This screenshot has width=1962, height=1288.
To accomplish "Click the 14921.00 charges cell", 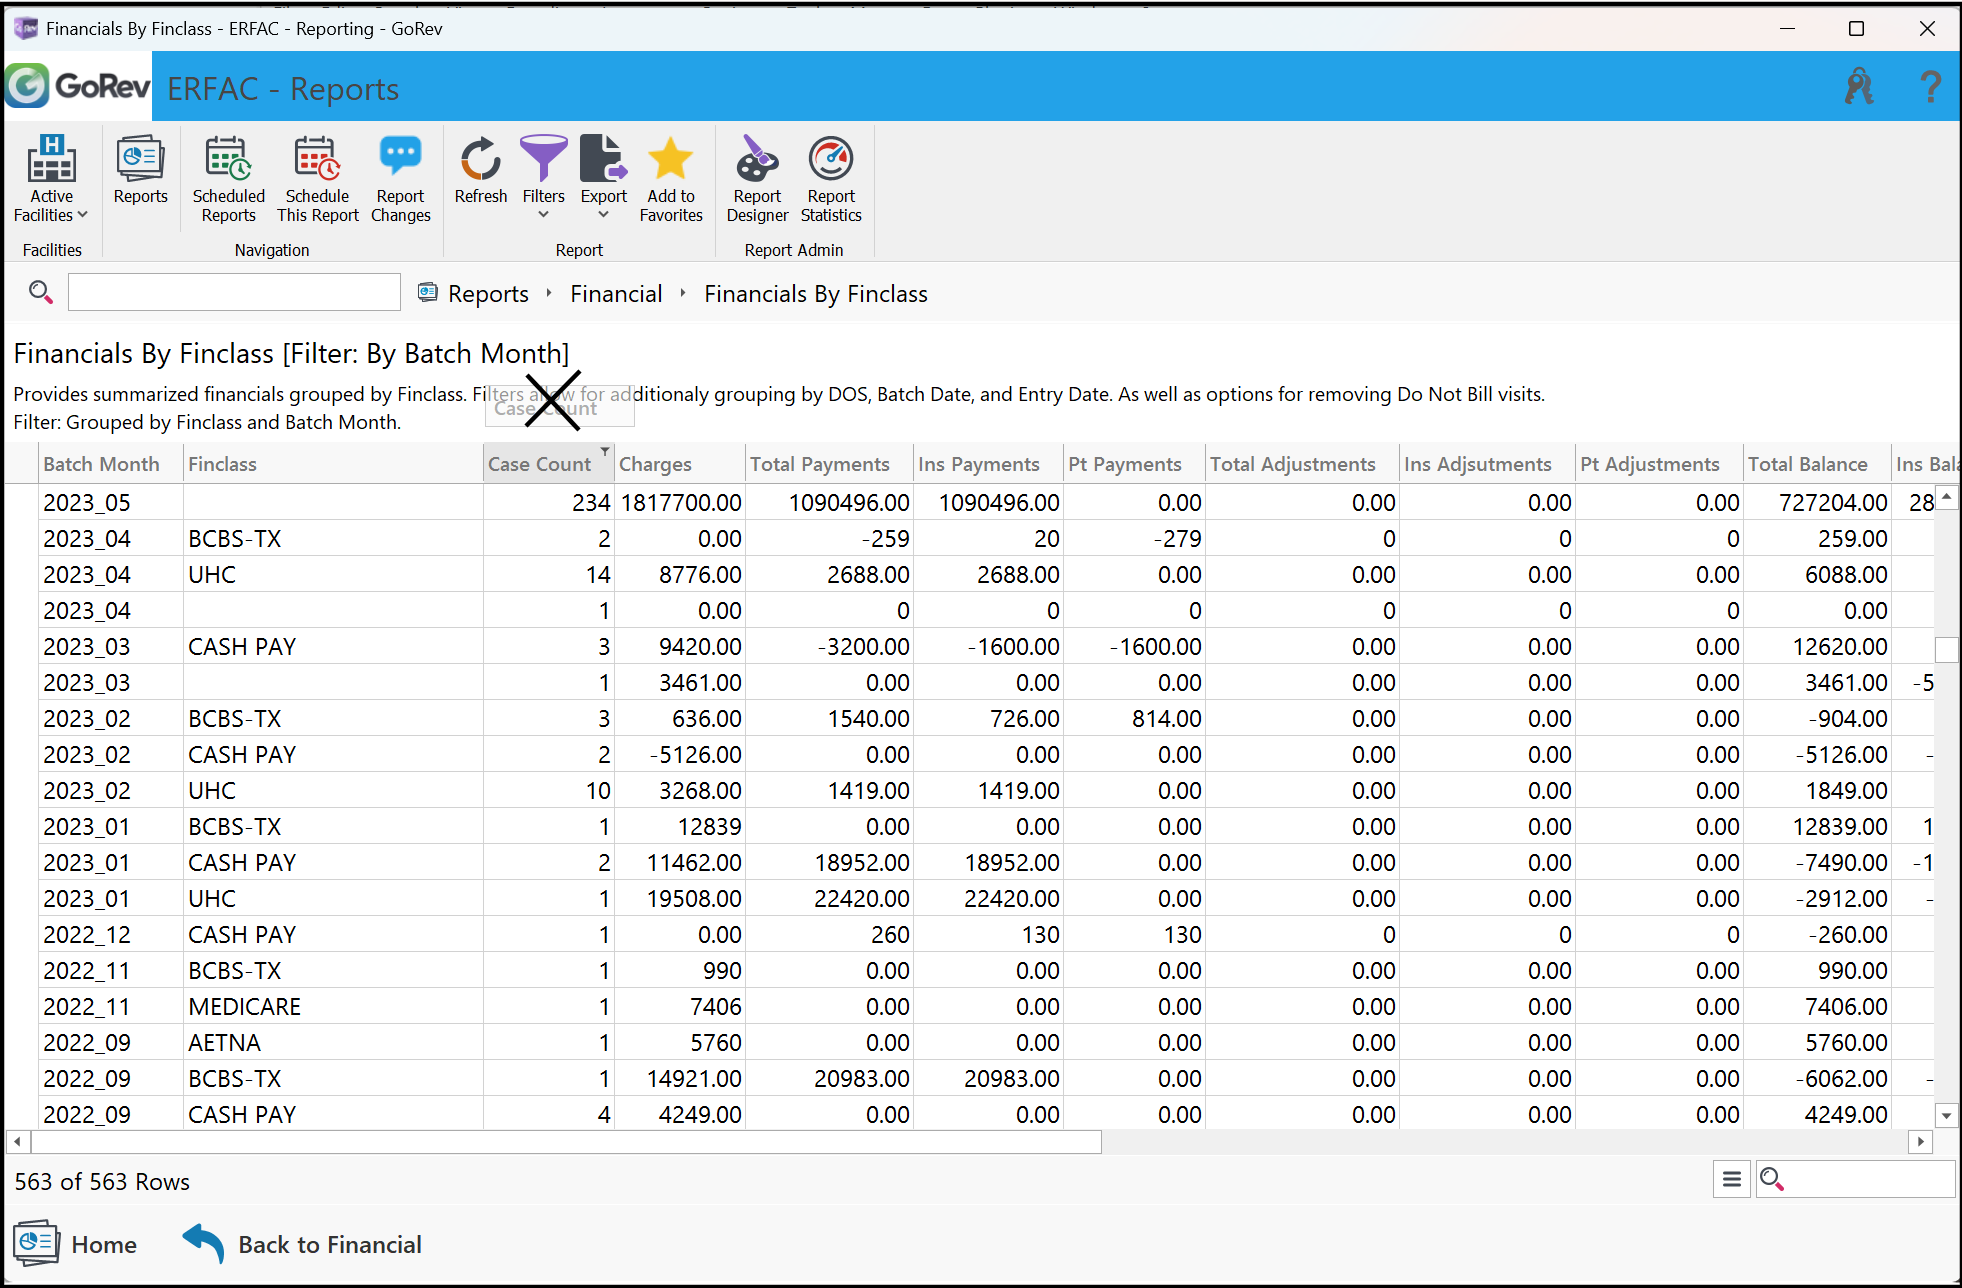I will [x=680, y=1078].
